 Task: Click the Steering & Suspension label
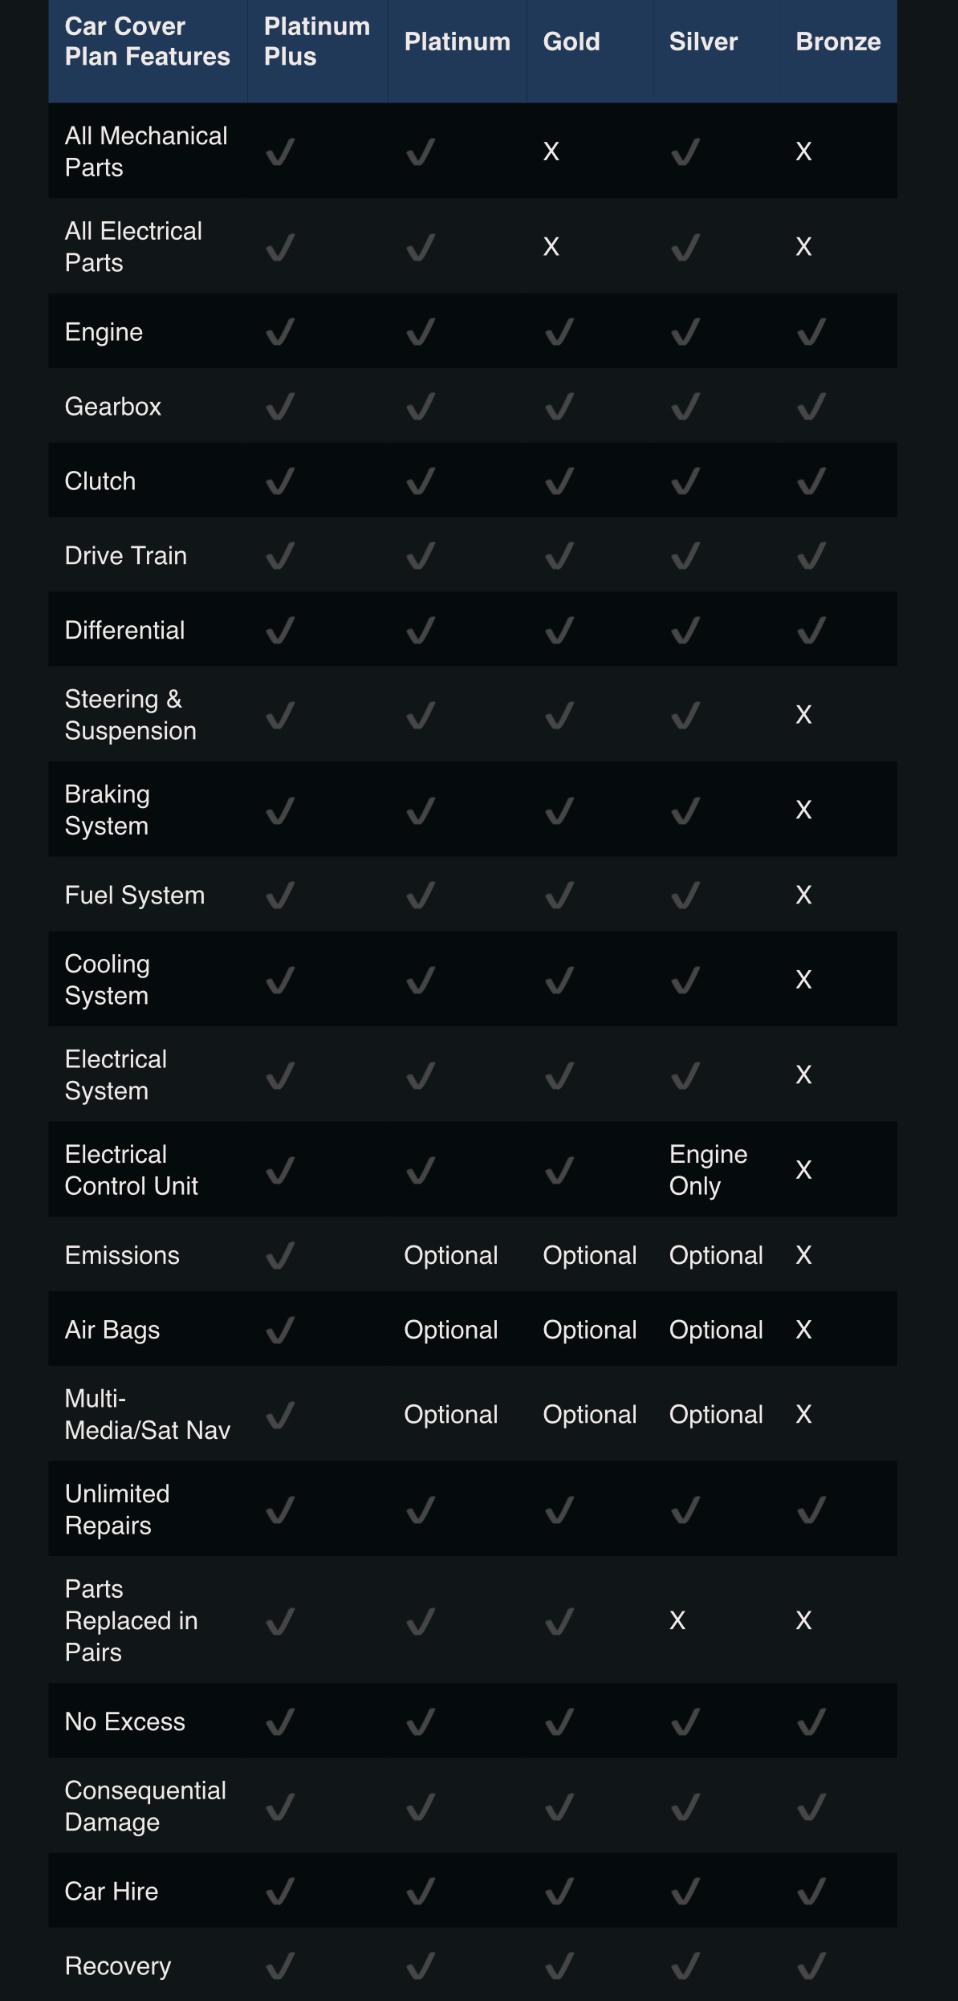point(130,715)
